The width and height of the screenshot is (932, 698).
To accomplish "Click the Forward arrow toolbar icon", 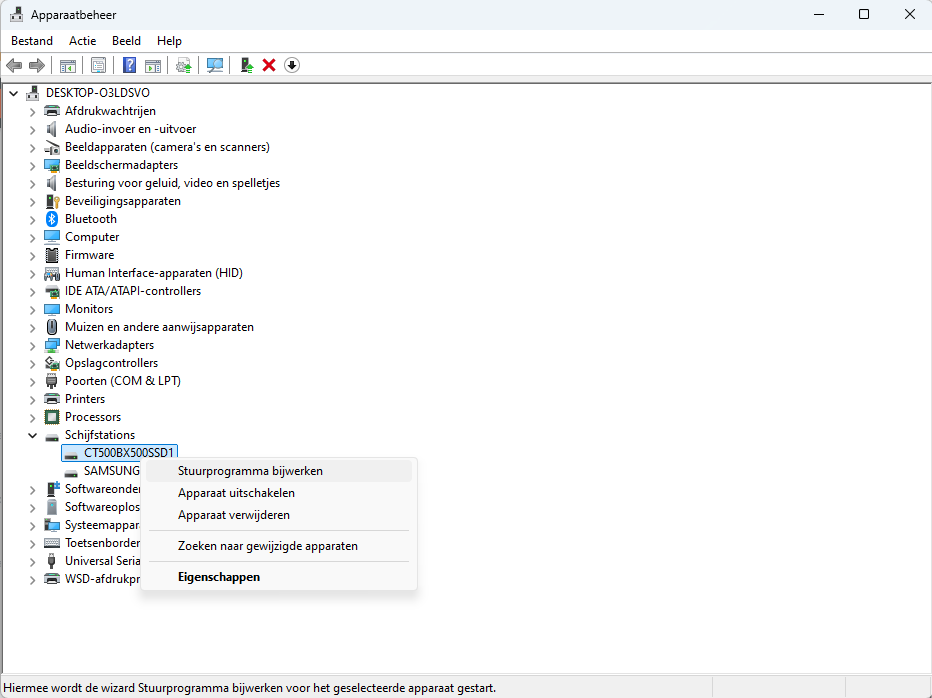I will (x=37, y=65).
